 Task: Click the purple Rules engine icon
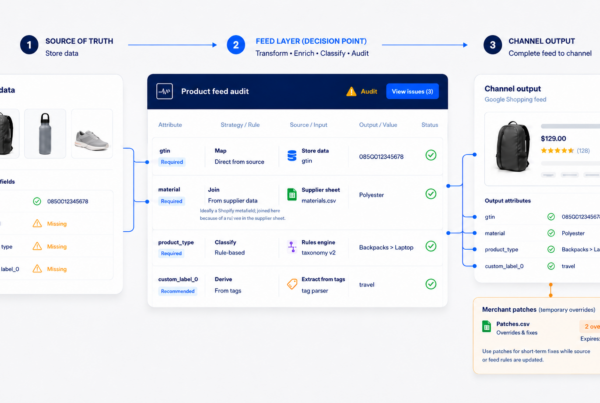tap(292, 247)
